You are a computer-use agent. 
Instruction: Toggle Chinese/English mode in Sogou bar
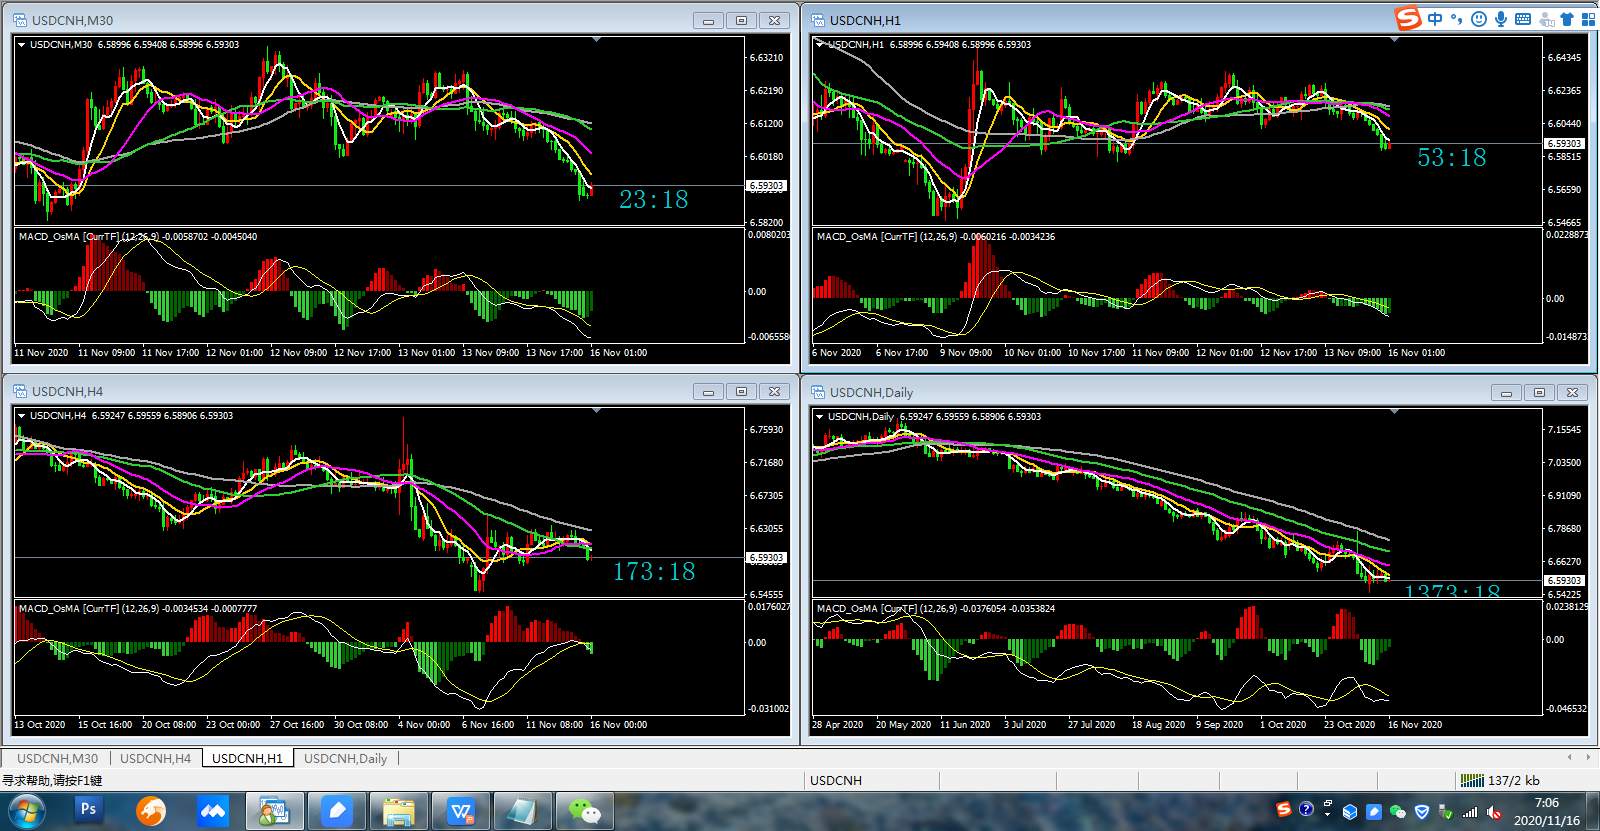point(1435,19)
